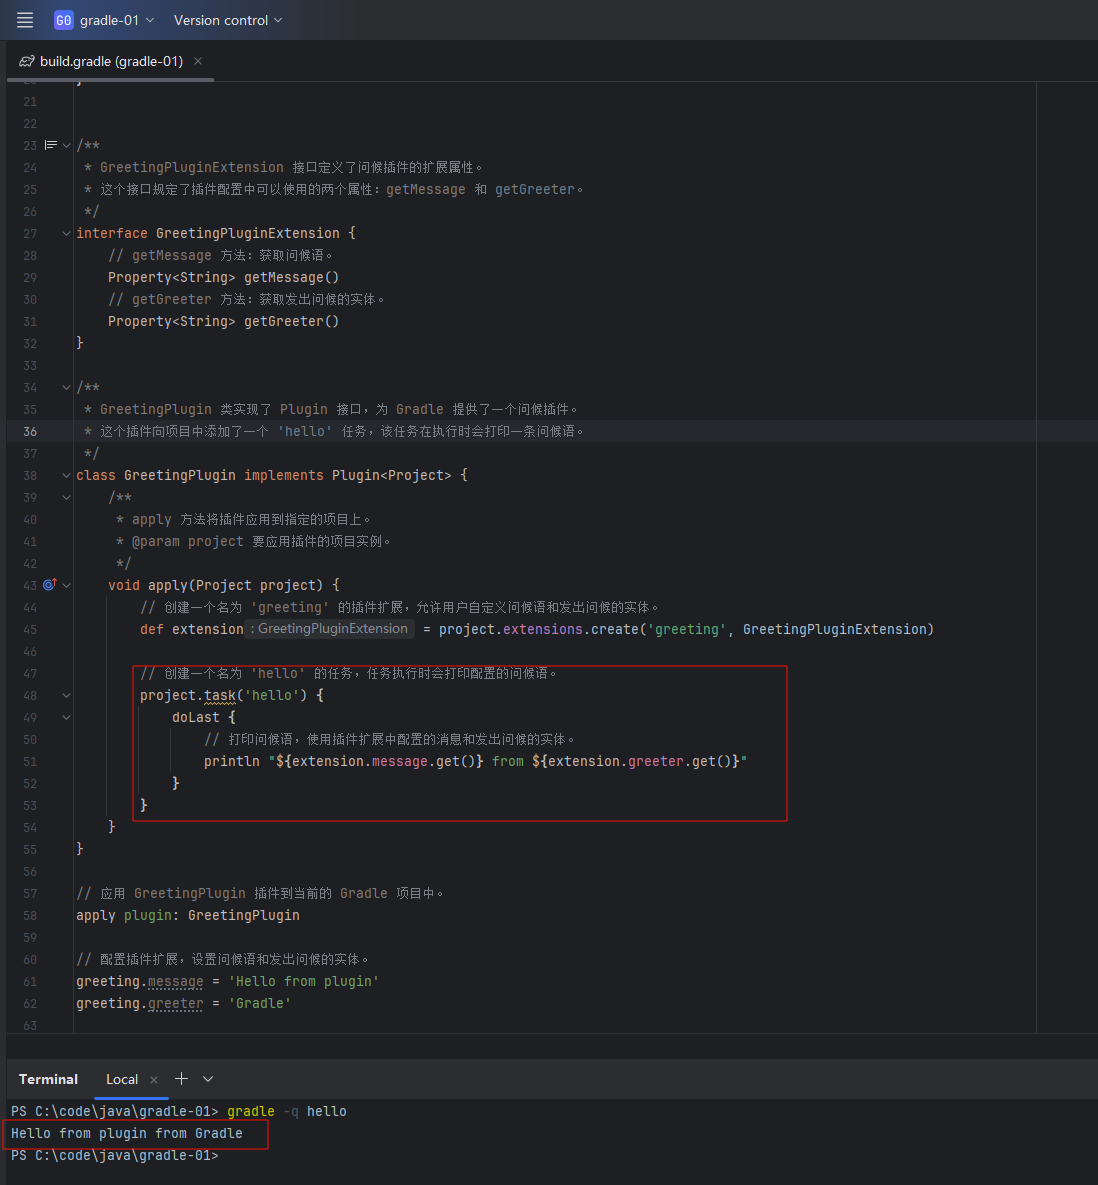Toggle rendered doc view icon at line 23
Image resolution: width=1098 pixels, height=1185 pixels.
tap(51, 145)
